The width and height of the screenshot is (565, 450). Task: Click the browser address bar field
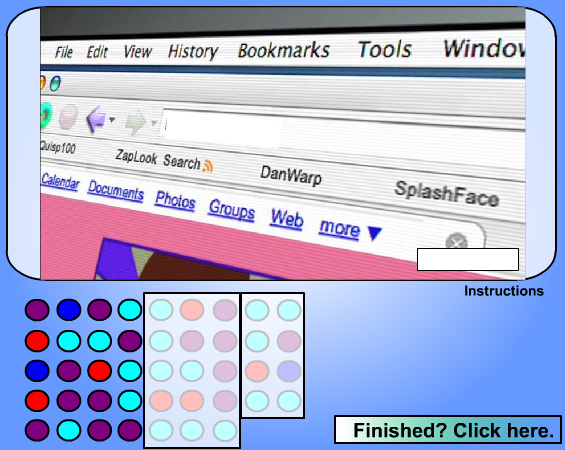point(221,128)
